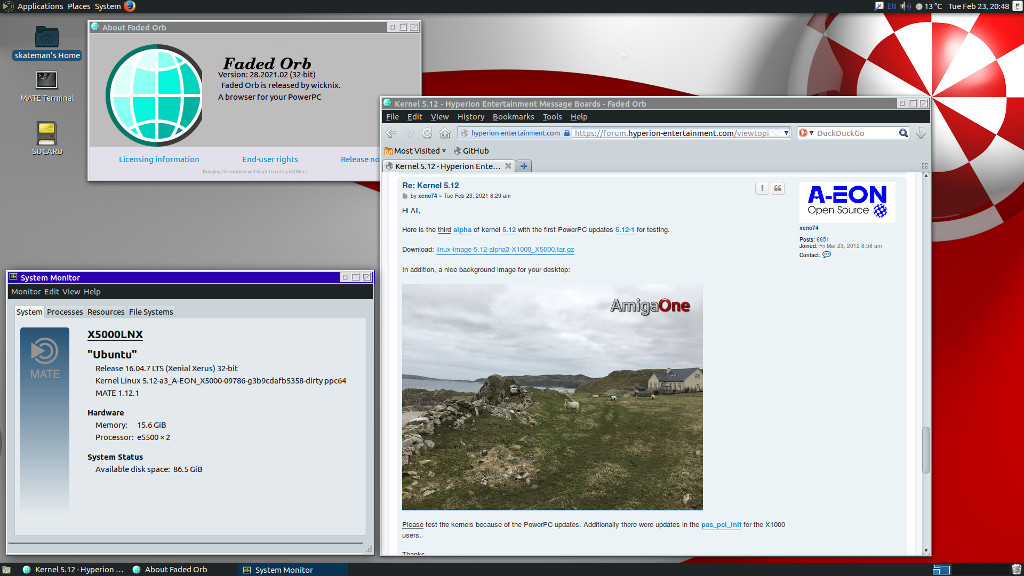Click the Firefox launcher in top panel
This screenshot has width=1024, height=576.
coord(129,6)
